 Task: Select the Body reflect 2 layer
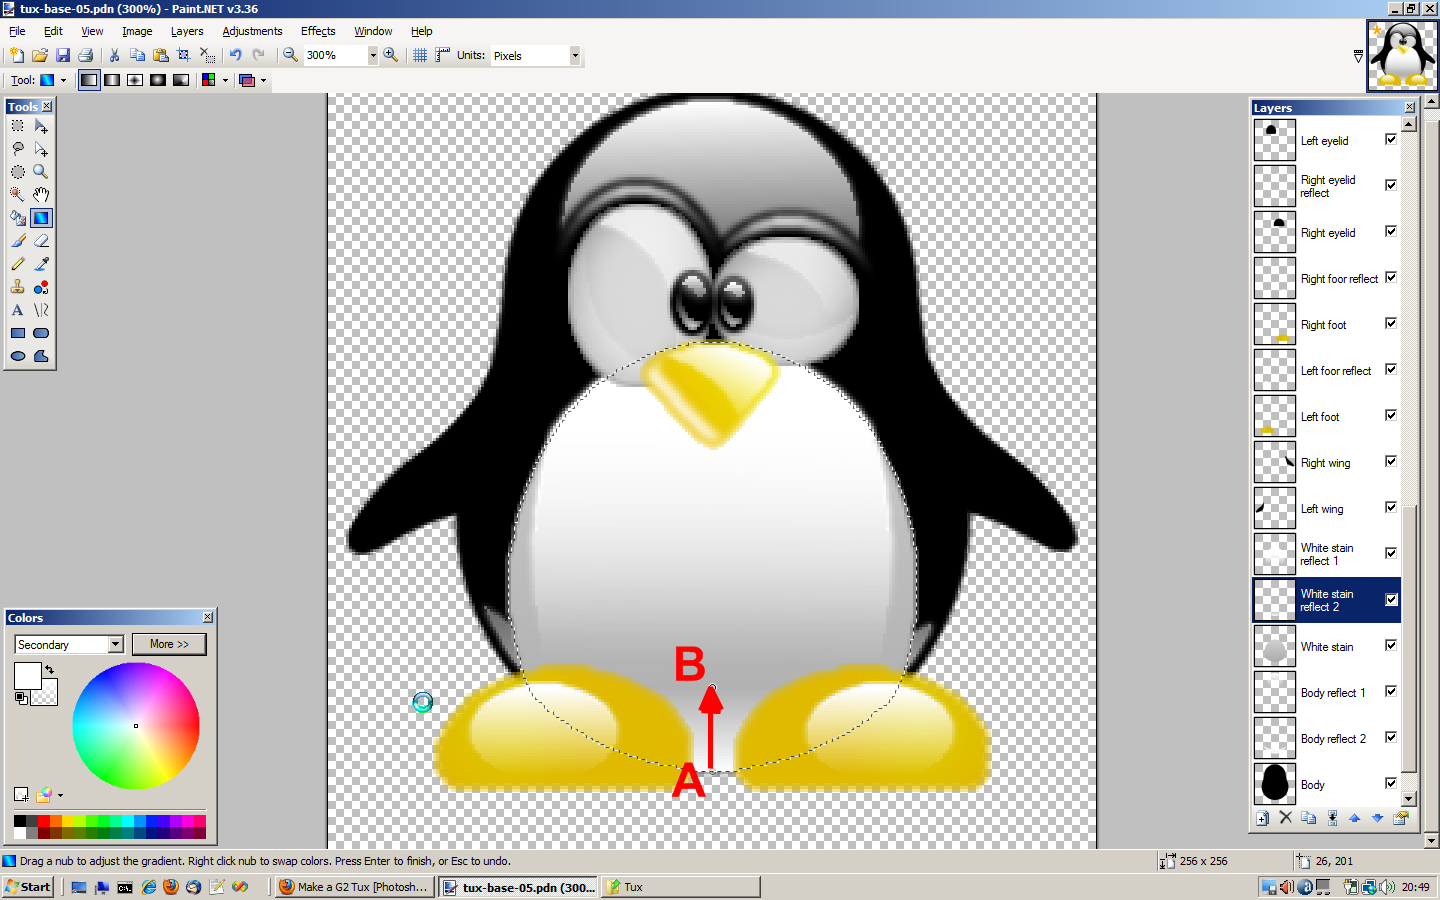coord(1327,738)
